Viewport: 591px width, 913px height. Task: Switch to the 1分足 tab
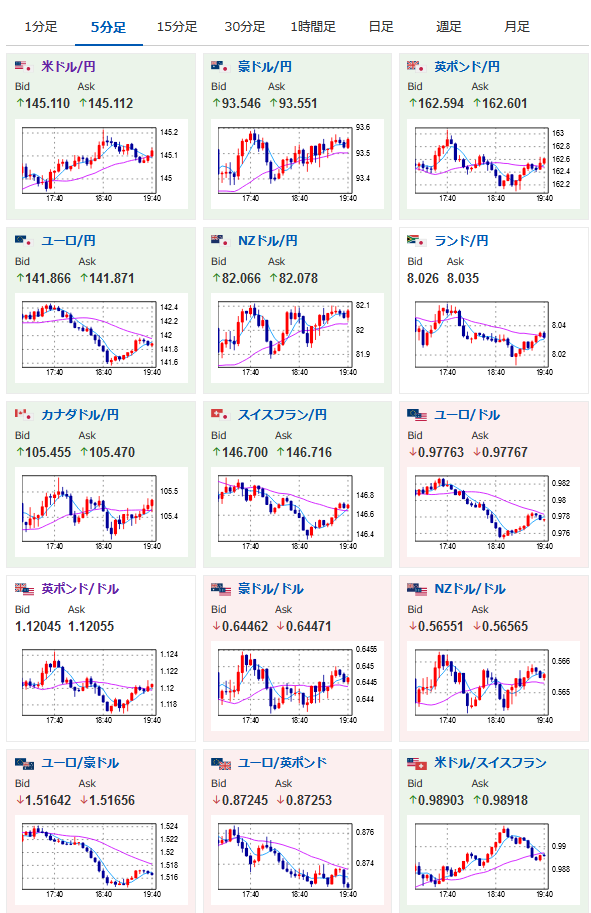[x=41, y=27]
